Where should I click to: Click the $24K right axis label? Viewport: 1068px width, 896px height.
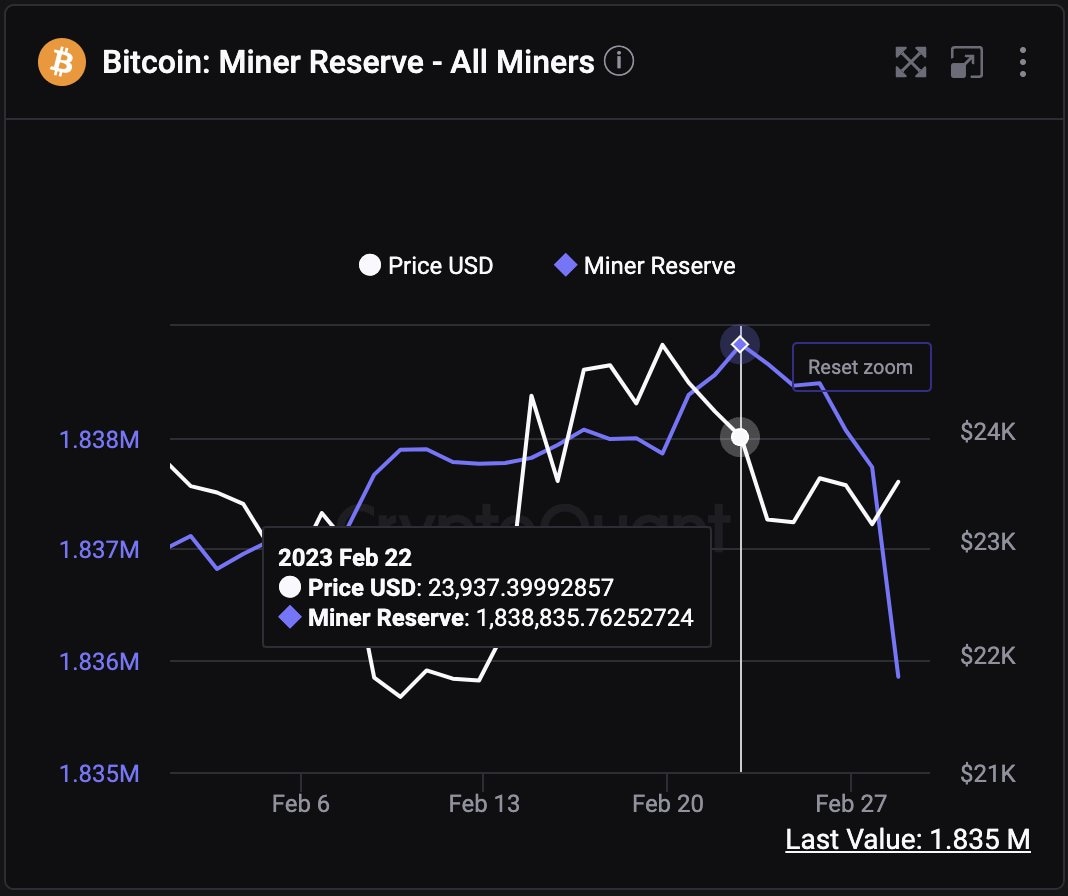987,432
